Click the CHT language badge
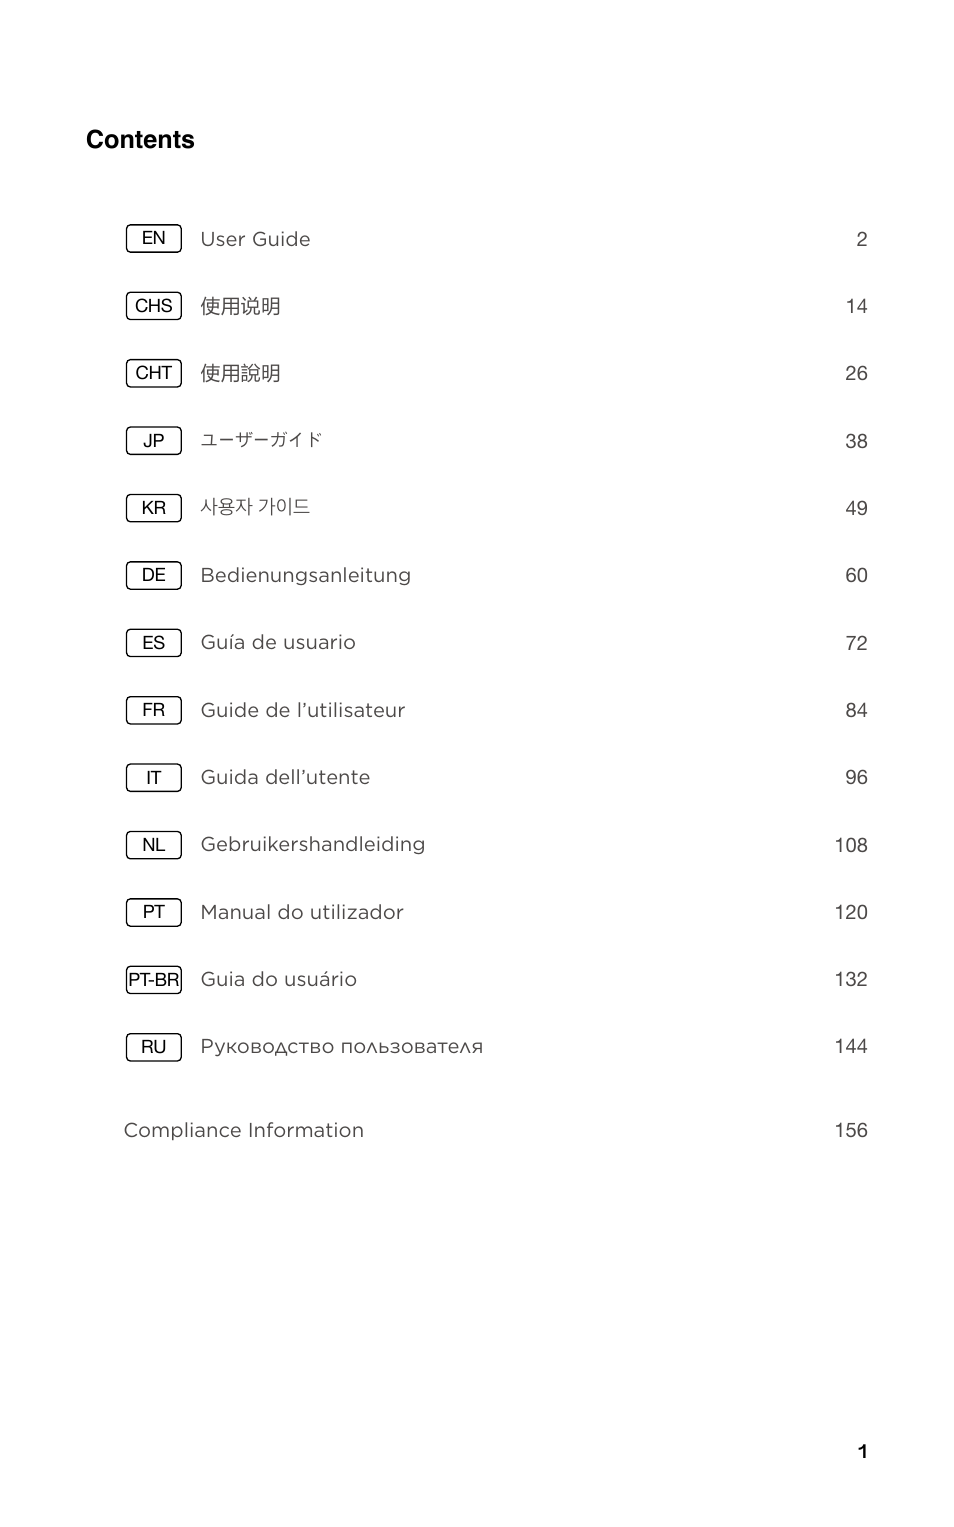Screen dimensions: 954x1527 coord(153,373)
